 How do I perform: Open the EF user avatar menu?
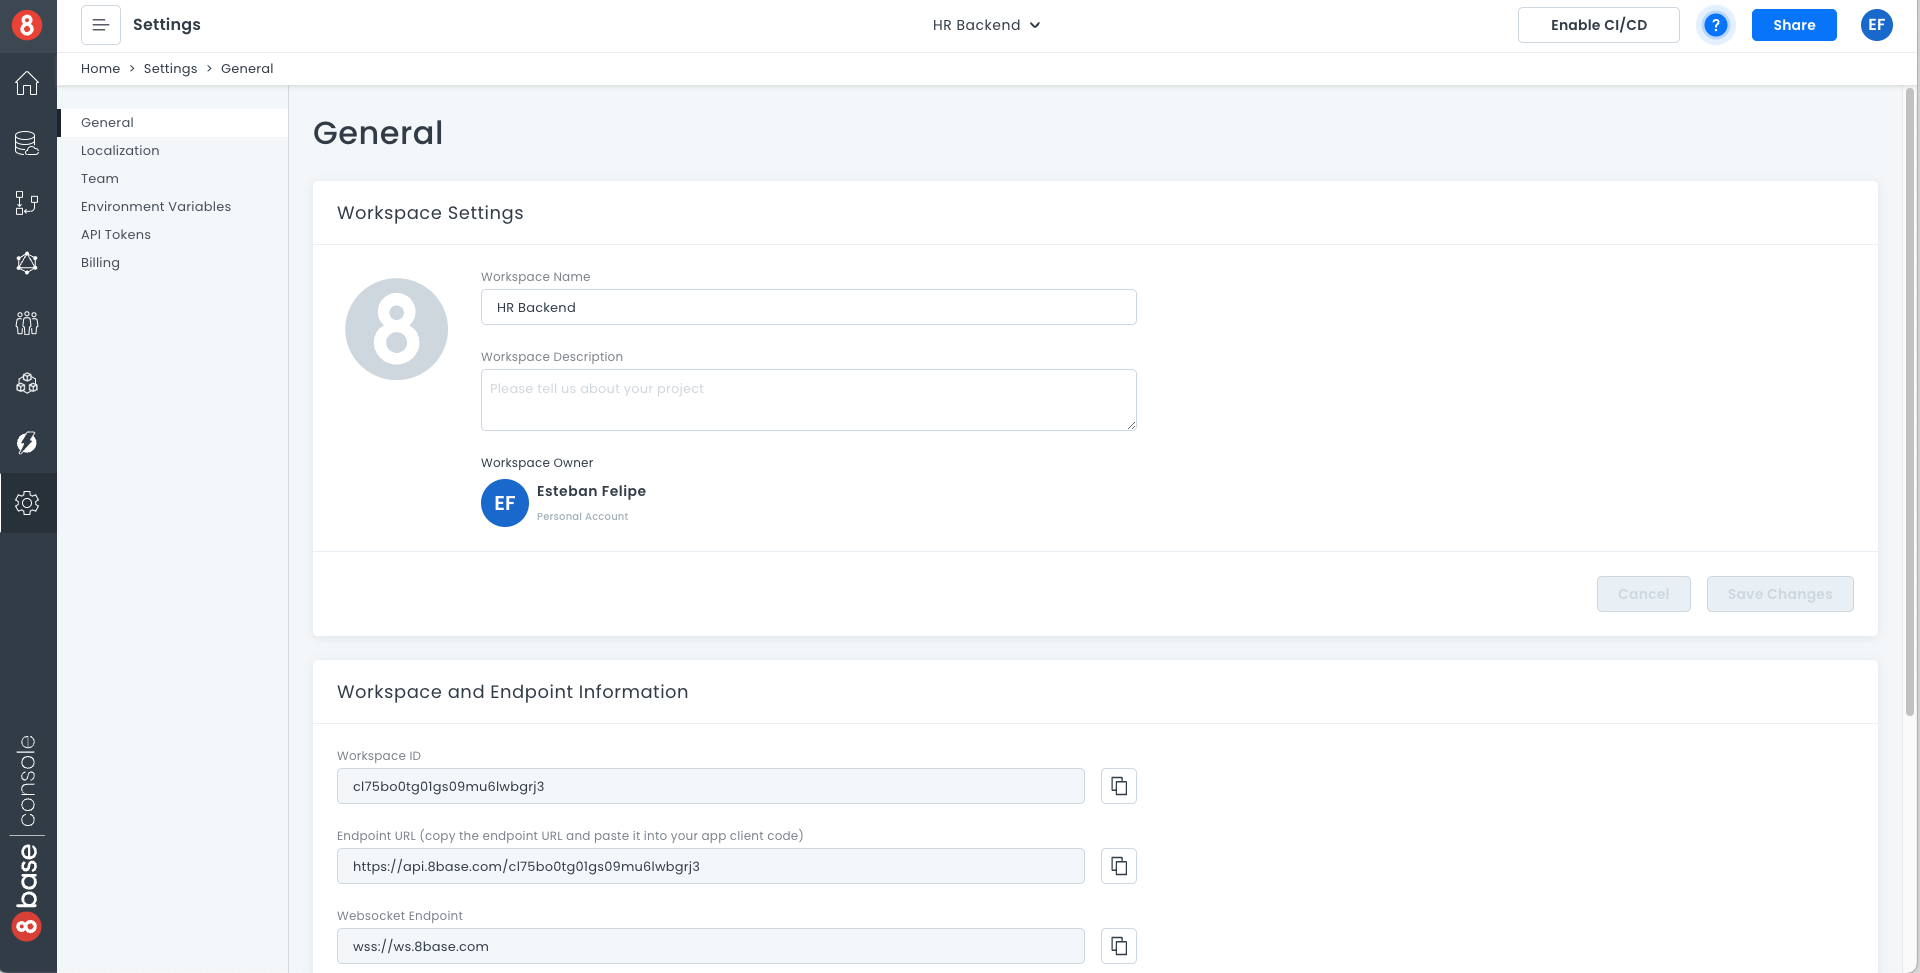click(1876, 25)
